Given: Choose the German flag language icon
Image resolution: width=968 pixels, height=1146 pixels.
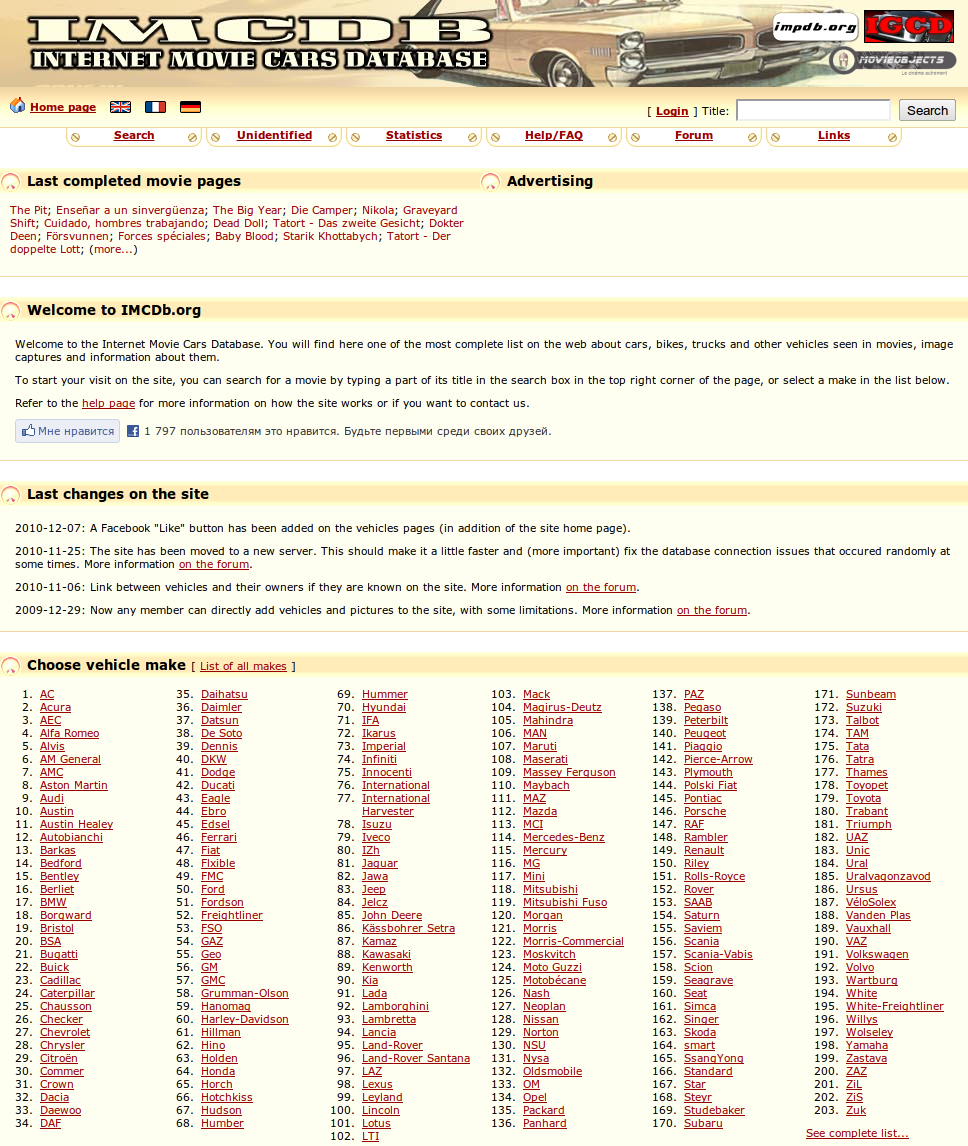Looking at the screenshot, I should [x=190, y=107].
